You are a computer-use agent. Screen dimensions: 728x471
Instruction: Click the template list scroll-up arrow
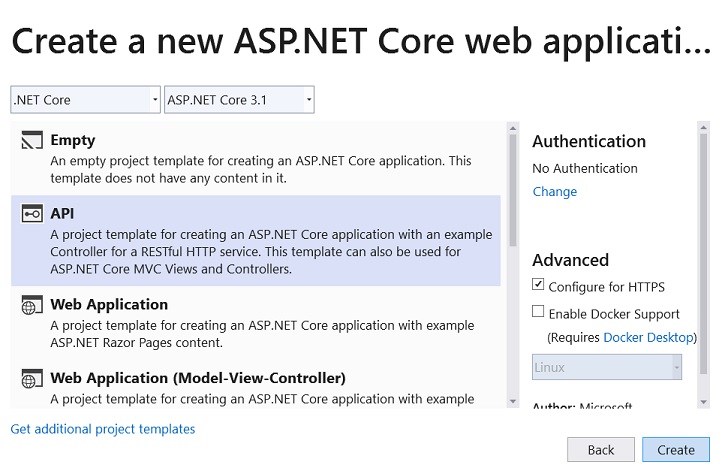[x=513, y=128]
